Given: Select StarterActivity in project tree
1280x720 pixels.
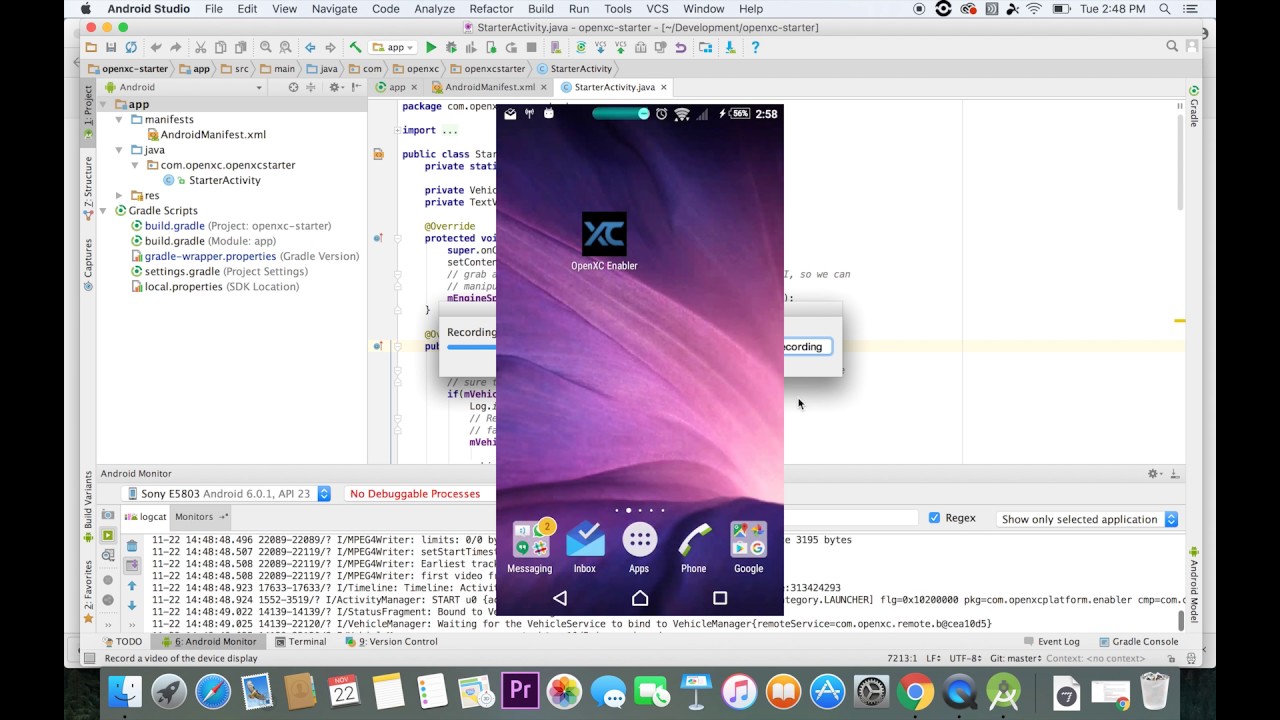Looking at the screenshot, I should (x=217, y=180).
